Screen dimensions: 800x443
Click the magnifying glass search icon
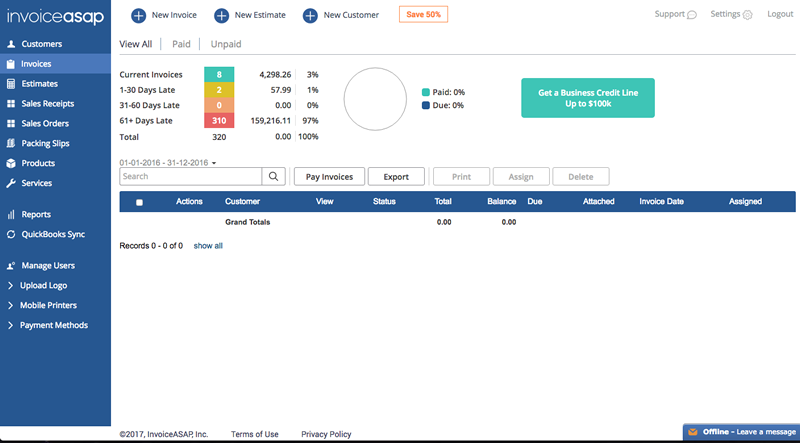pyautogui.click(x=273, y=176)
